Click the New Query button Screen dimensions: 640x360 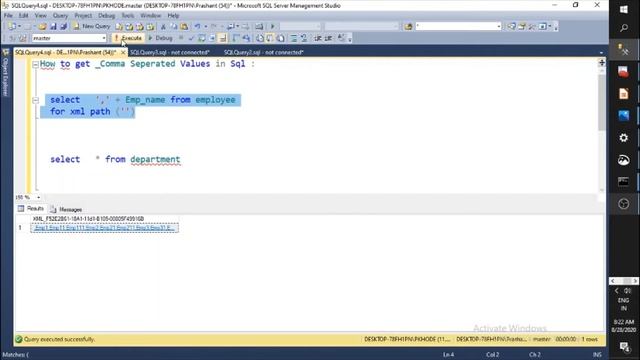click(x=92, y=26)
